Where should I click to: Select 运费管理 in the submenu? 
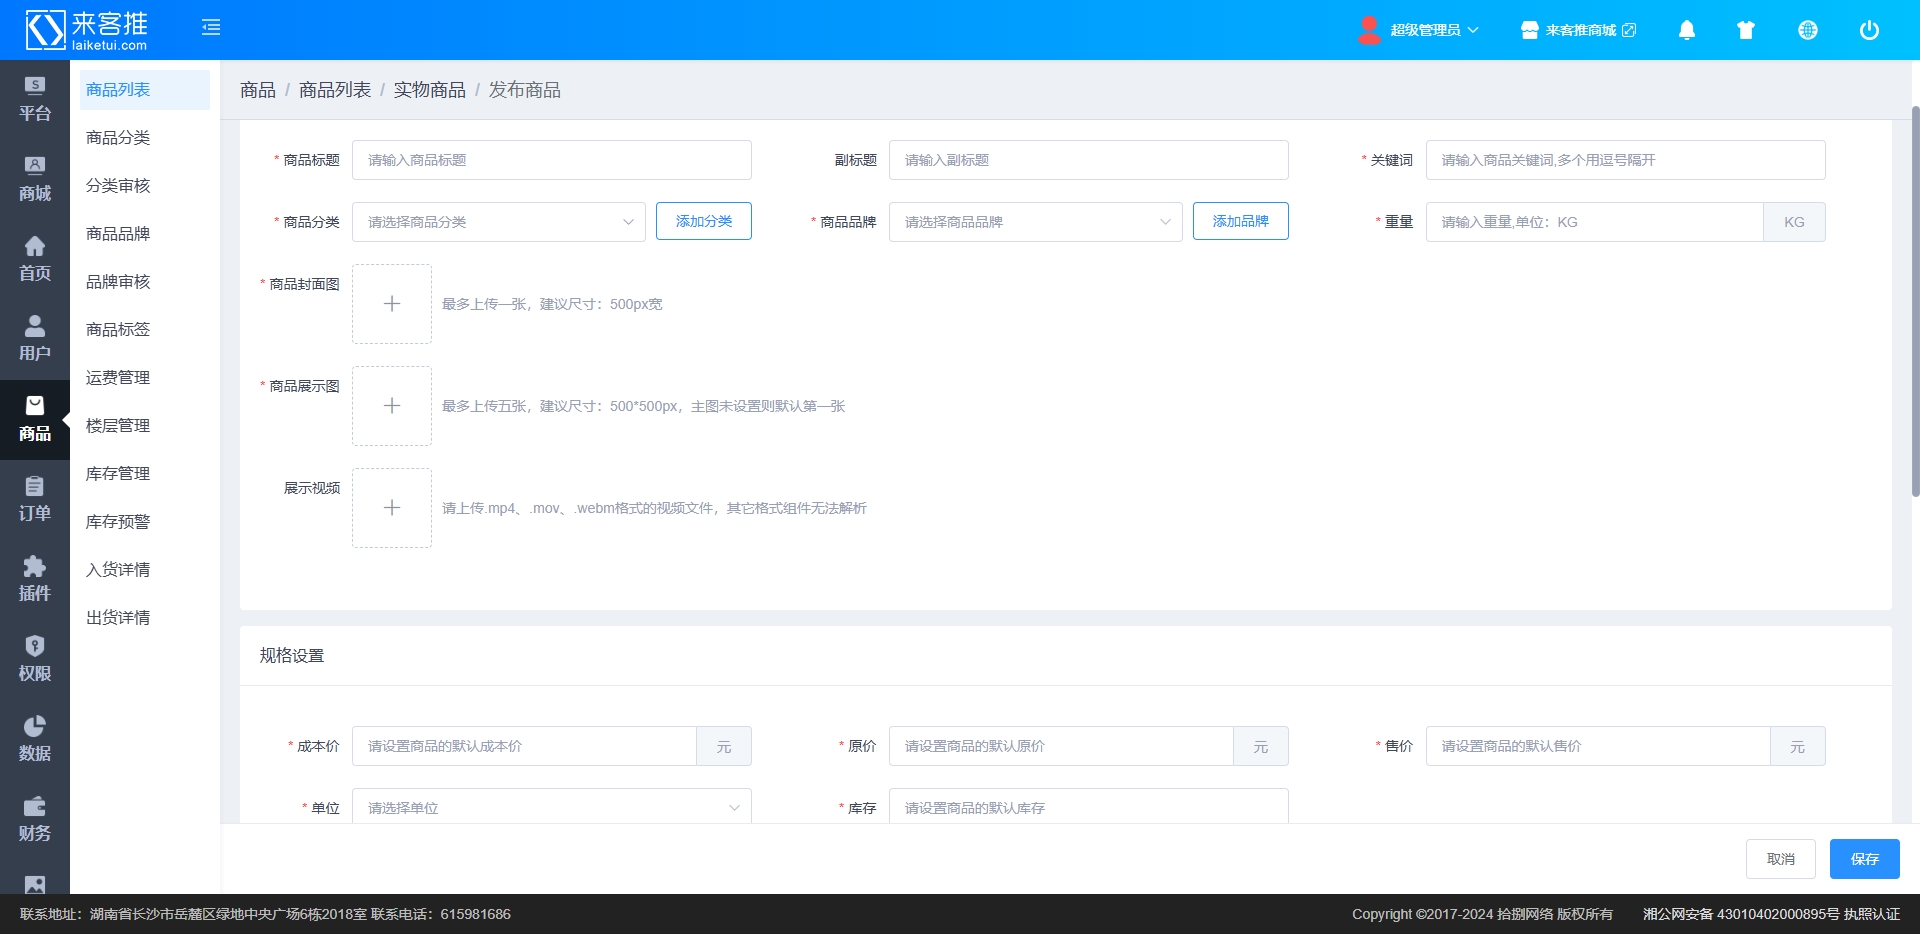pyautogui.click(x=118, y=378)
